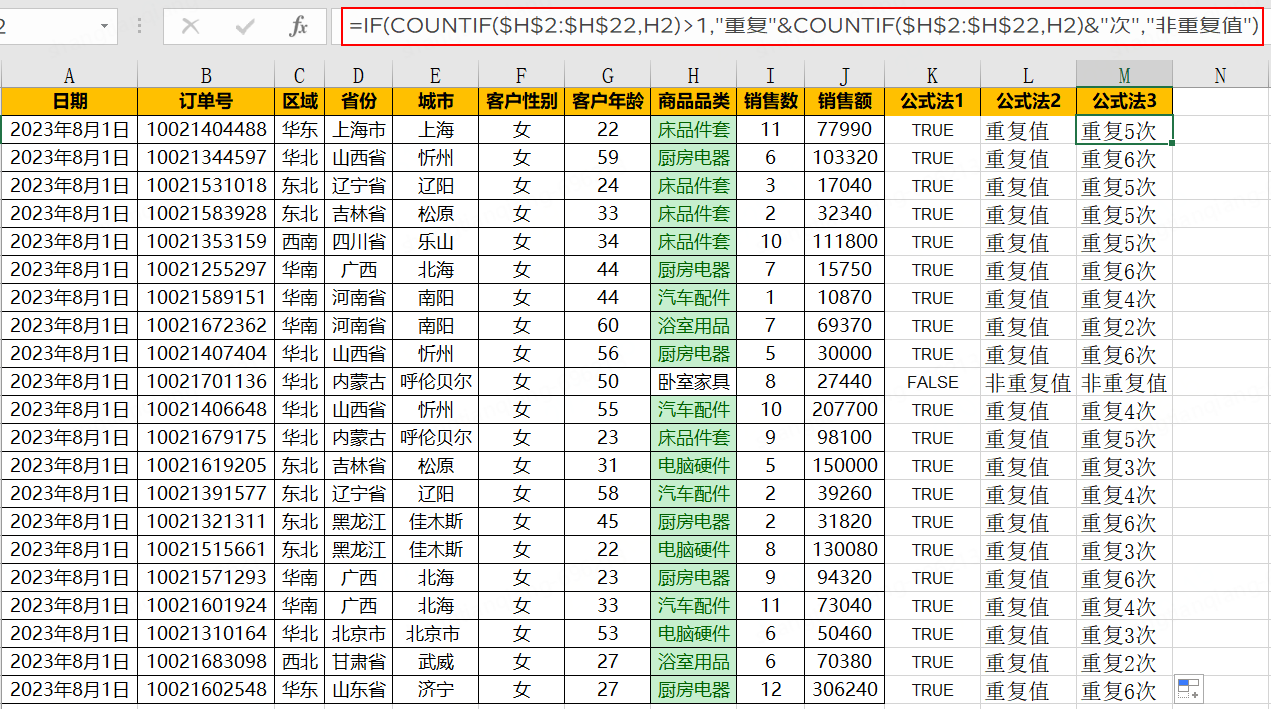Select column K header
The height and width of the screenshot is (709, 1271).
[932, 74]
